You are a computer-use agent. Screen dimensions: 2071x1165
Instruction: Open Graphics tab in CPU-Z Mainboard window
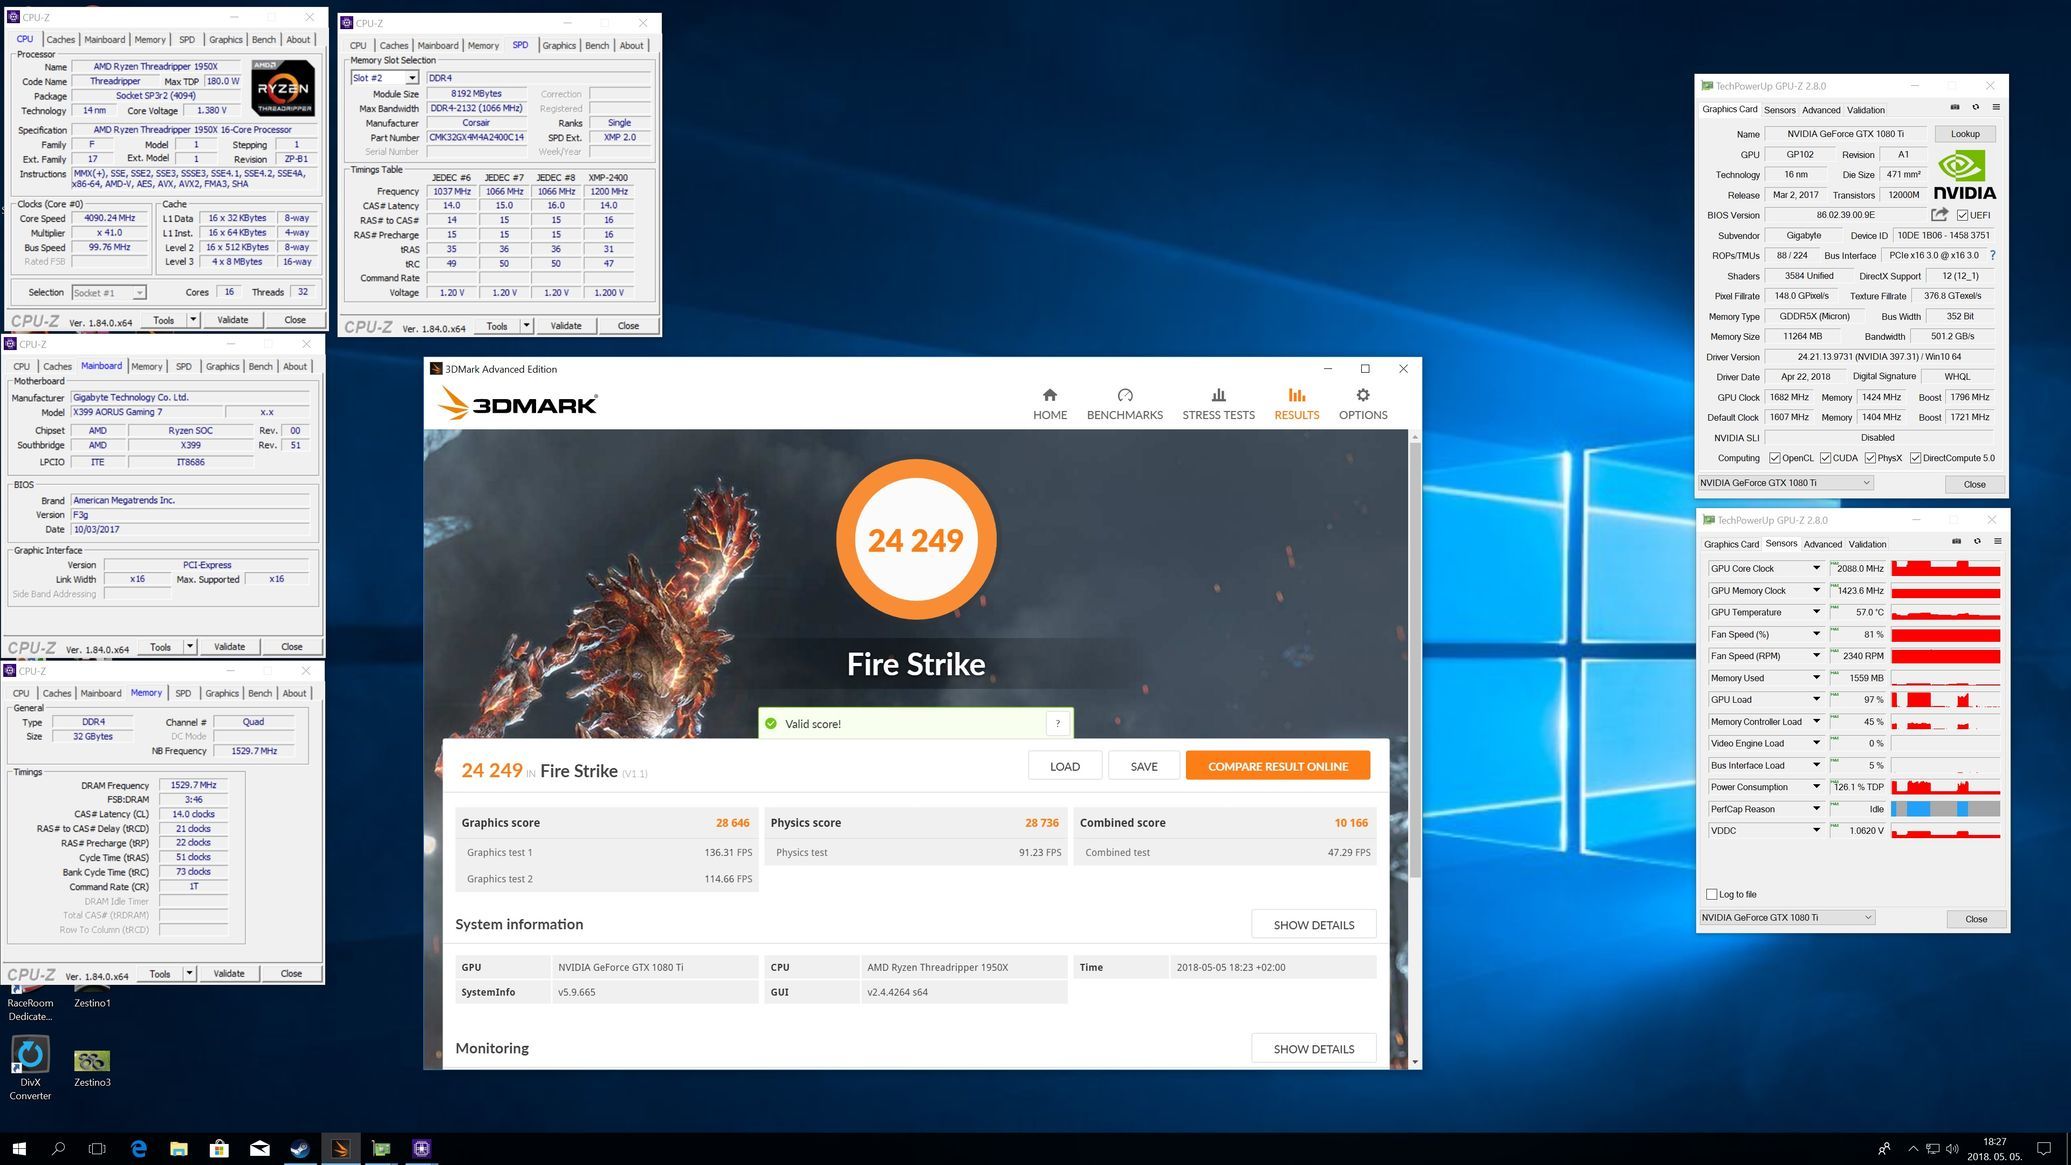click(222, 366)
